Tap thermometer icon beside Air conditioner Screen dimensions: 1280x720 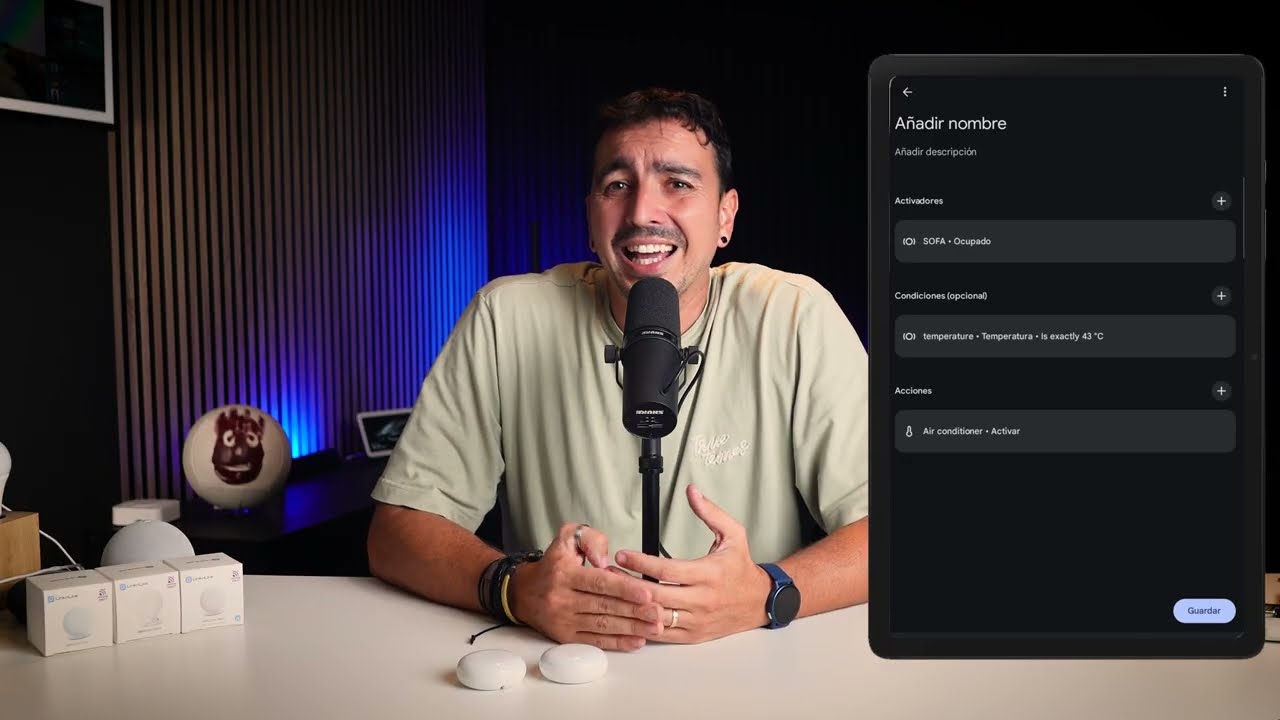909,431
